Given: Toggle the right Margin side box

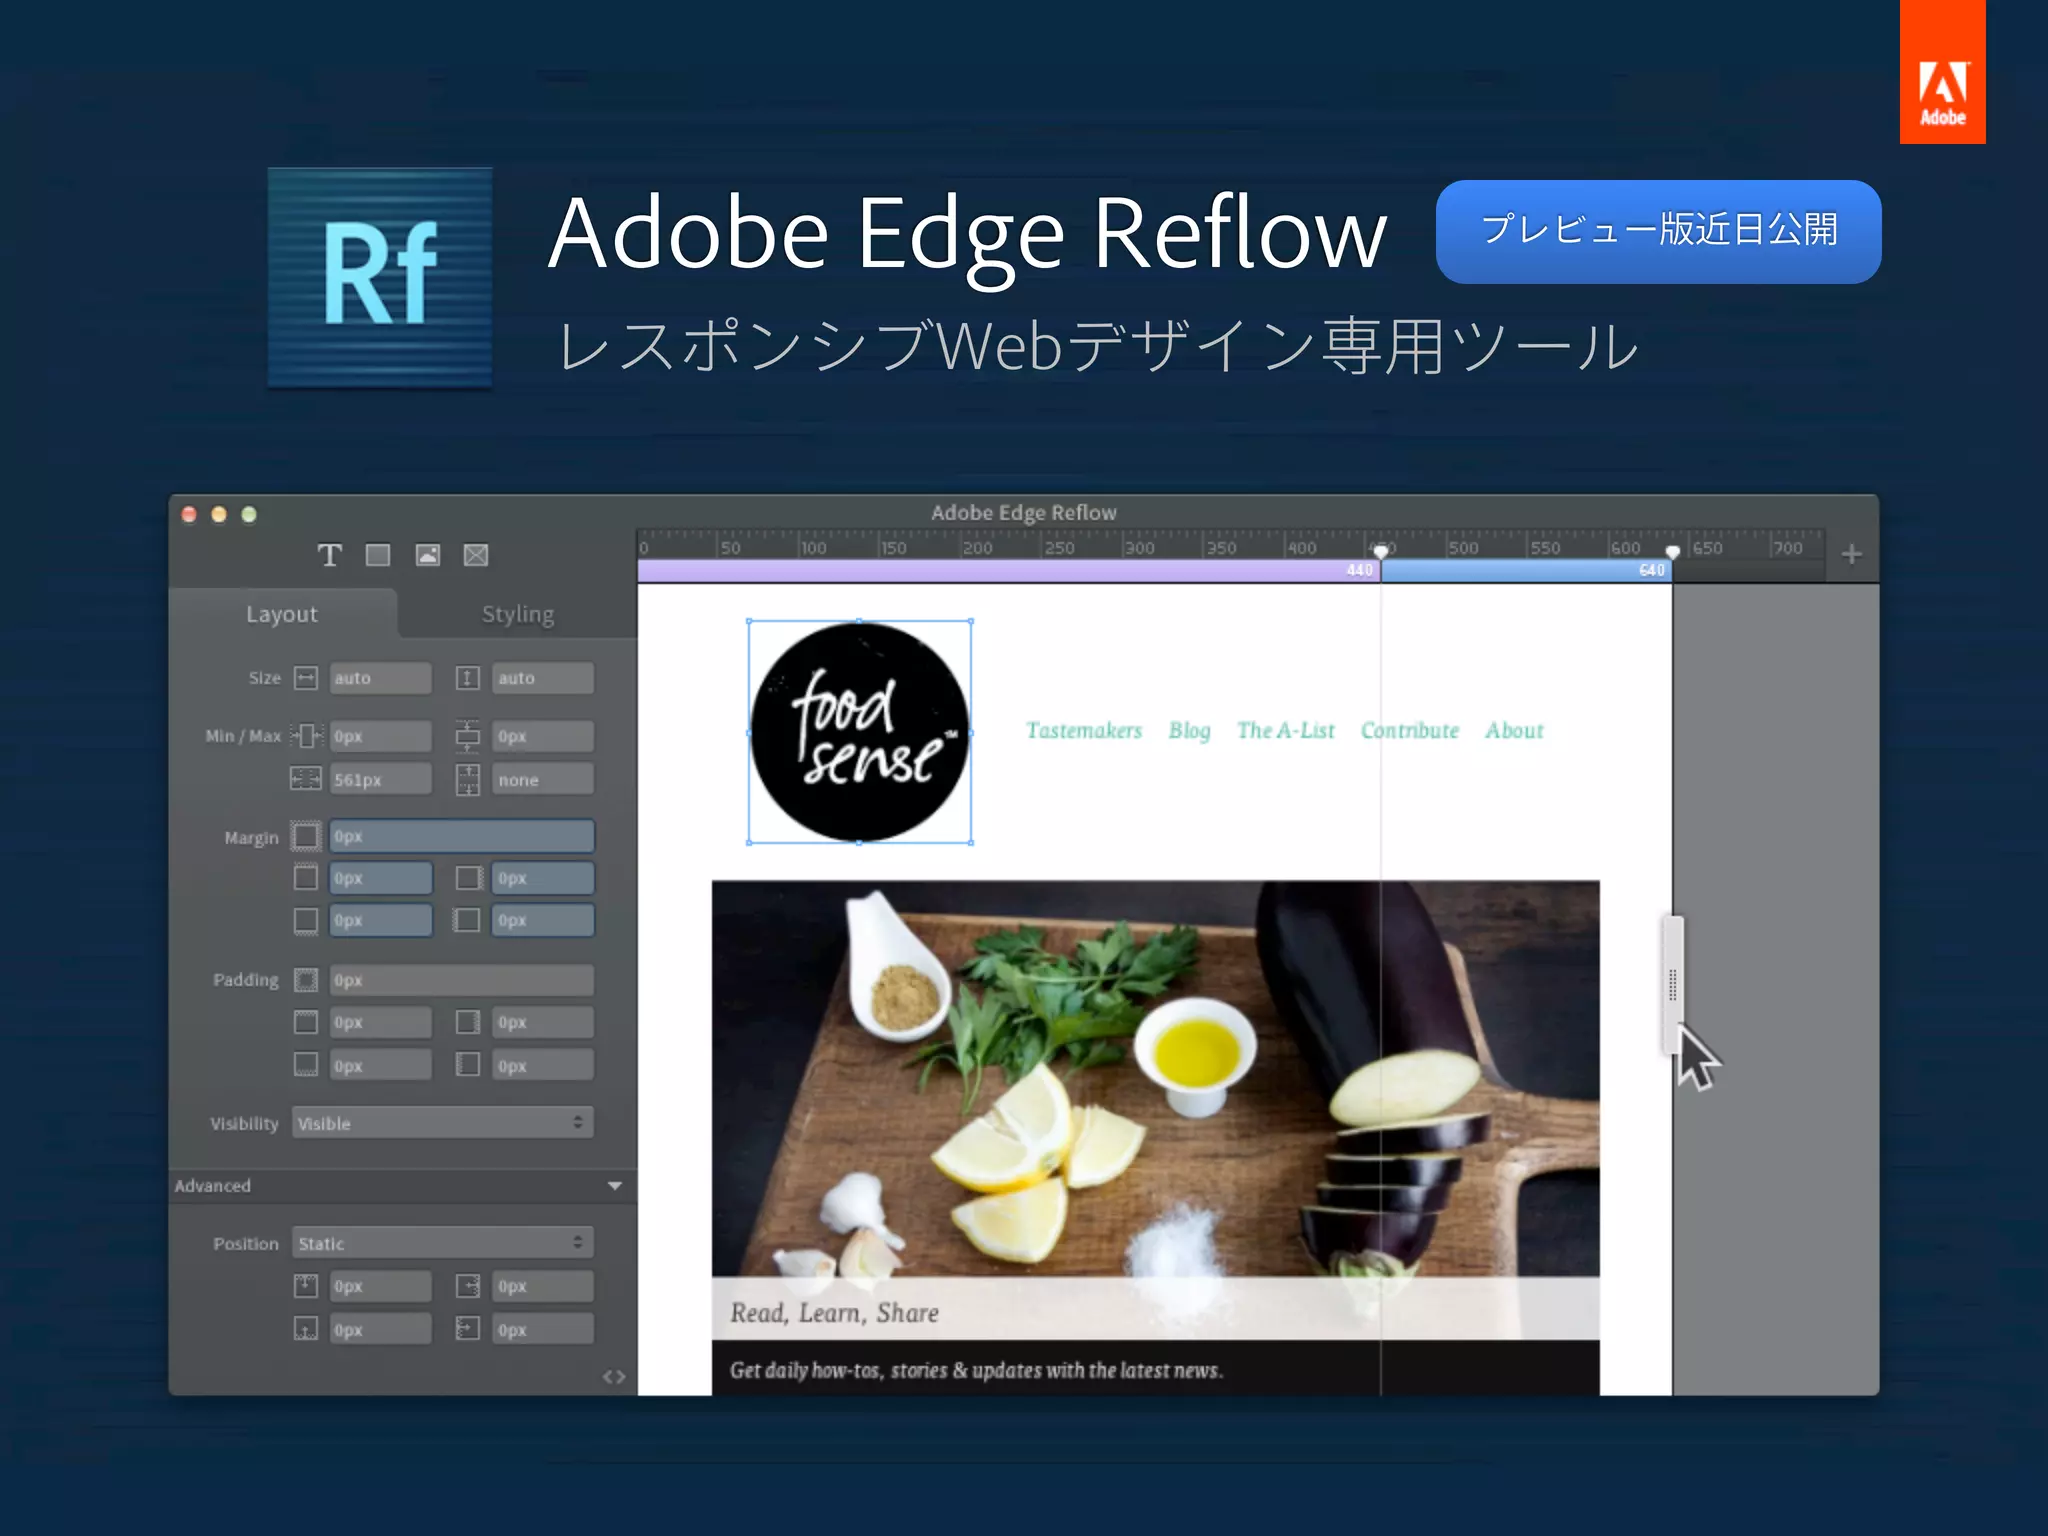Looking at the screenshot, I should [x=468, y=878].
